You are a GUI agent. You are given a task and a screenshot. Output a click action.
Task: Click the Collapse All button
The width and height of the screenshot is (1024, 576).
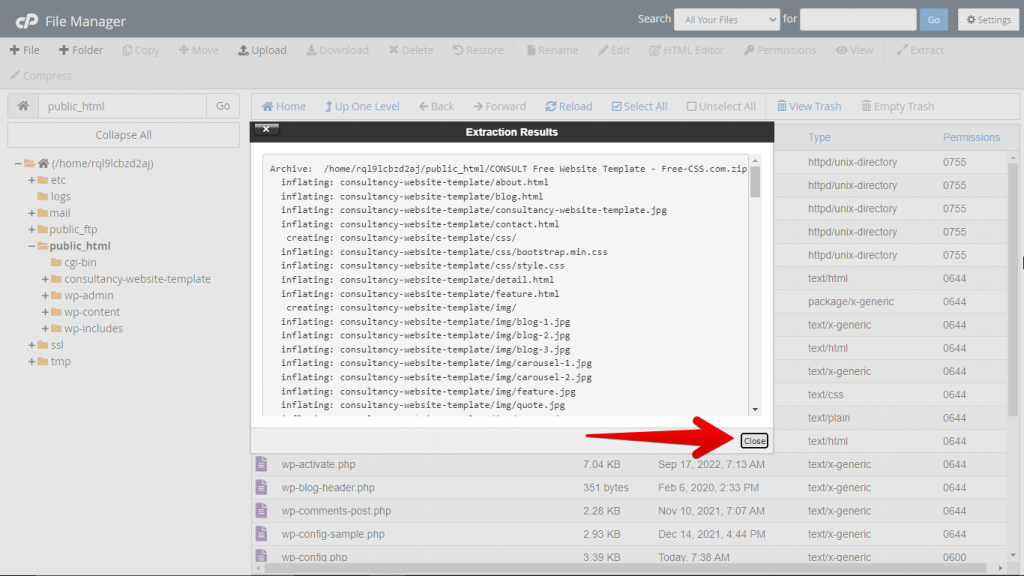click(x=124, y=135)
